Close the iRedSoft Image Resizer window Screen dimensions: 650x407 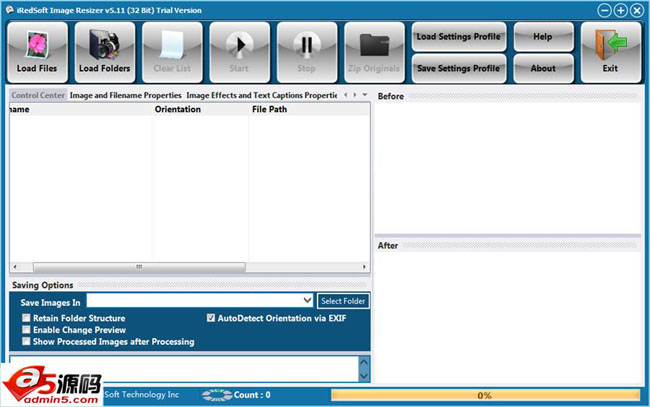(637, 10)
